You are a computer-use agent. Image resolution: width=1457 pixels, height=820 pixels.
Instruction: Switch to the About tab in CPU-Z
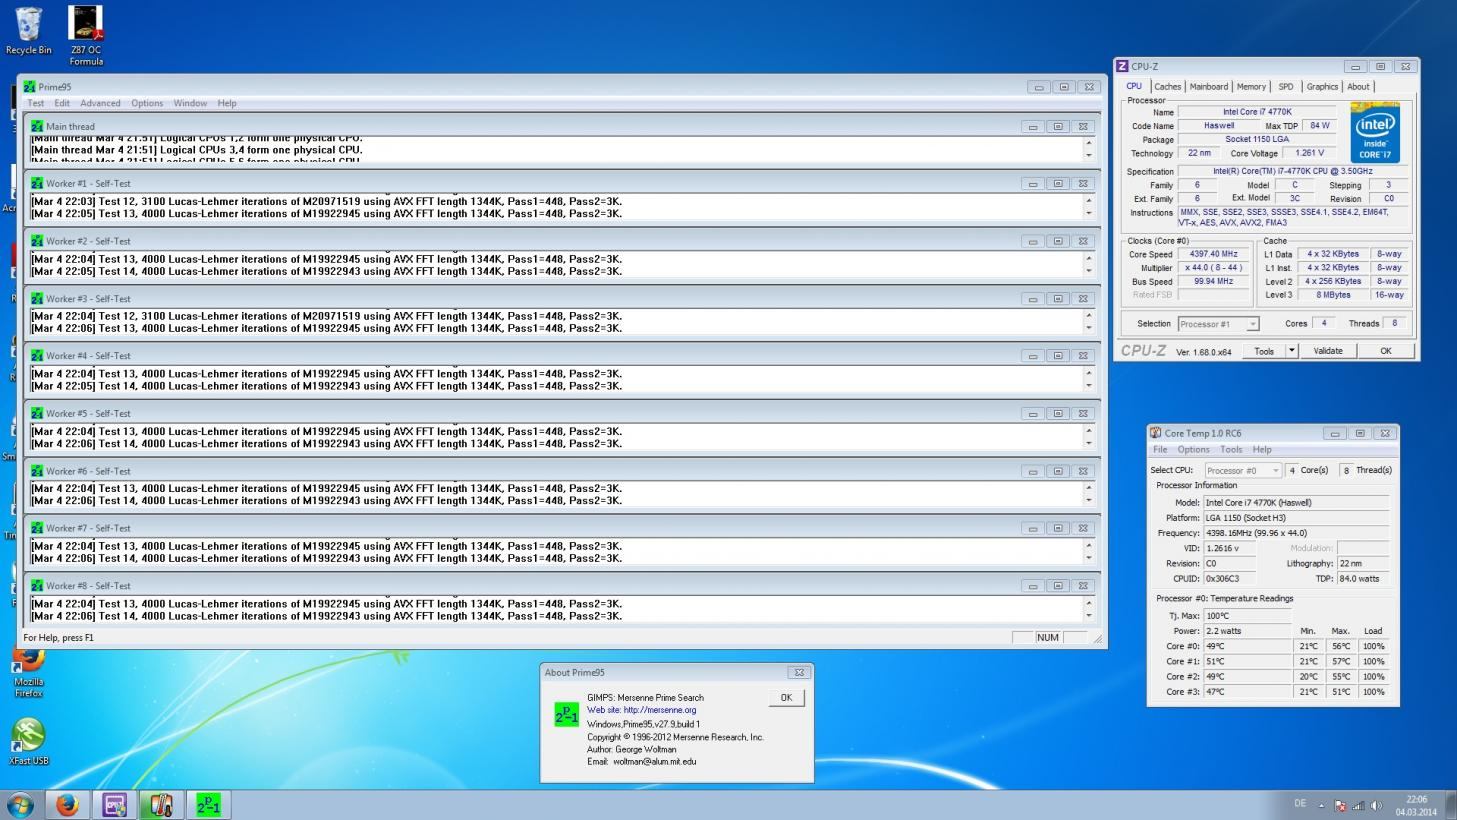click(1358, 87)
